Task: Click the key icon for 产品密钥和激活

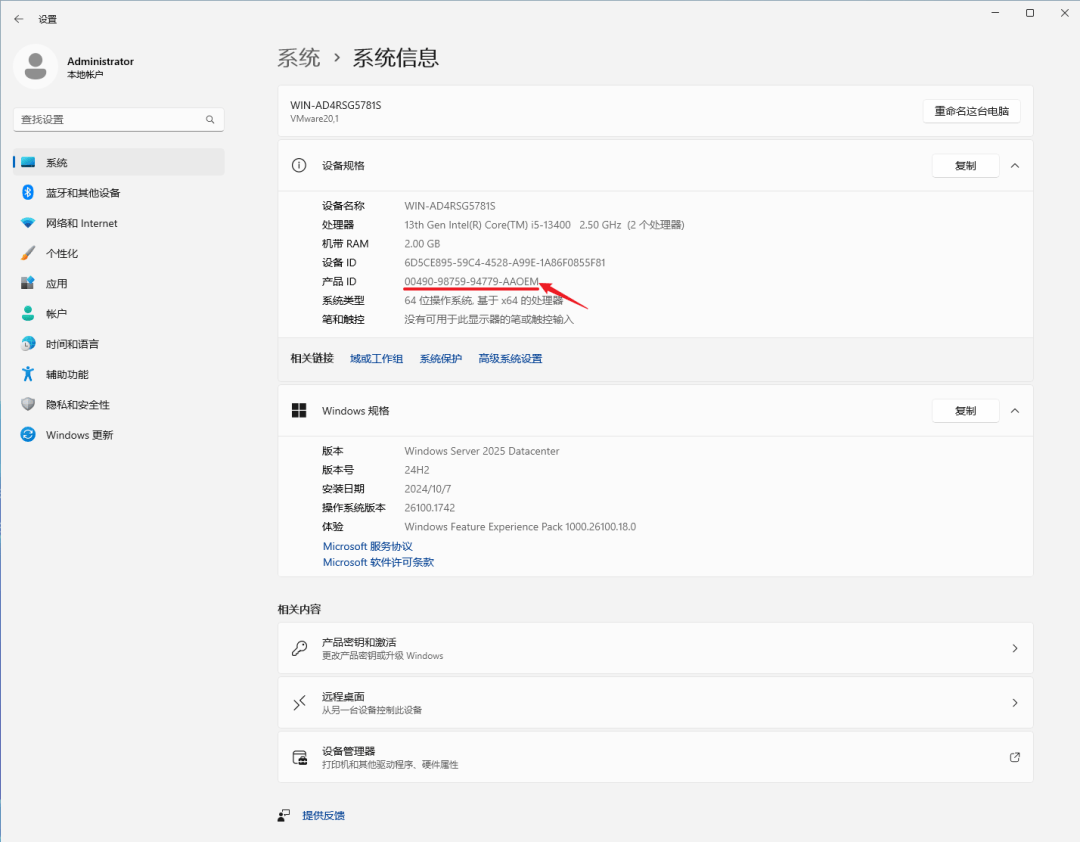Action: (299, 648)
